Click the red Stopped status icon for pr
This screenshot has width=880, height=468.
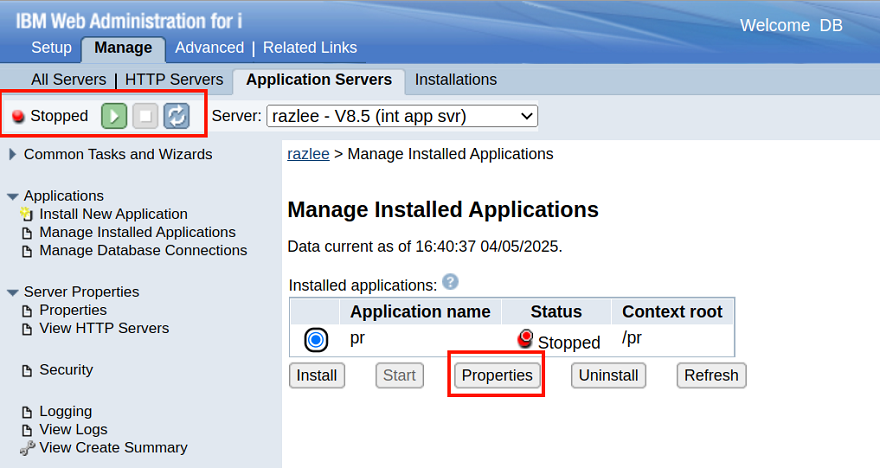point(525,339)
